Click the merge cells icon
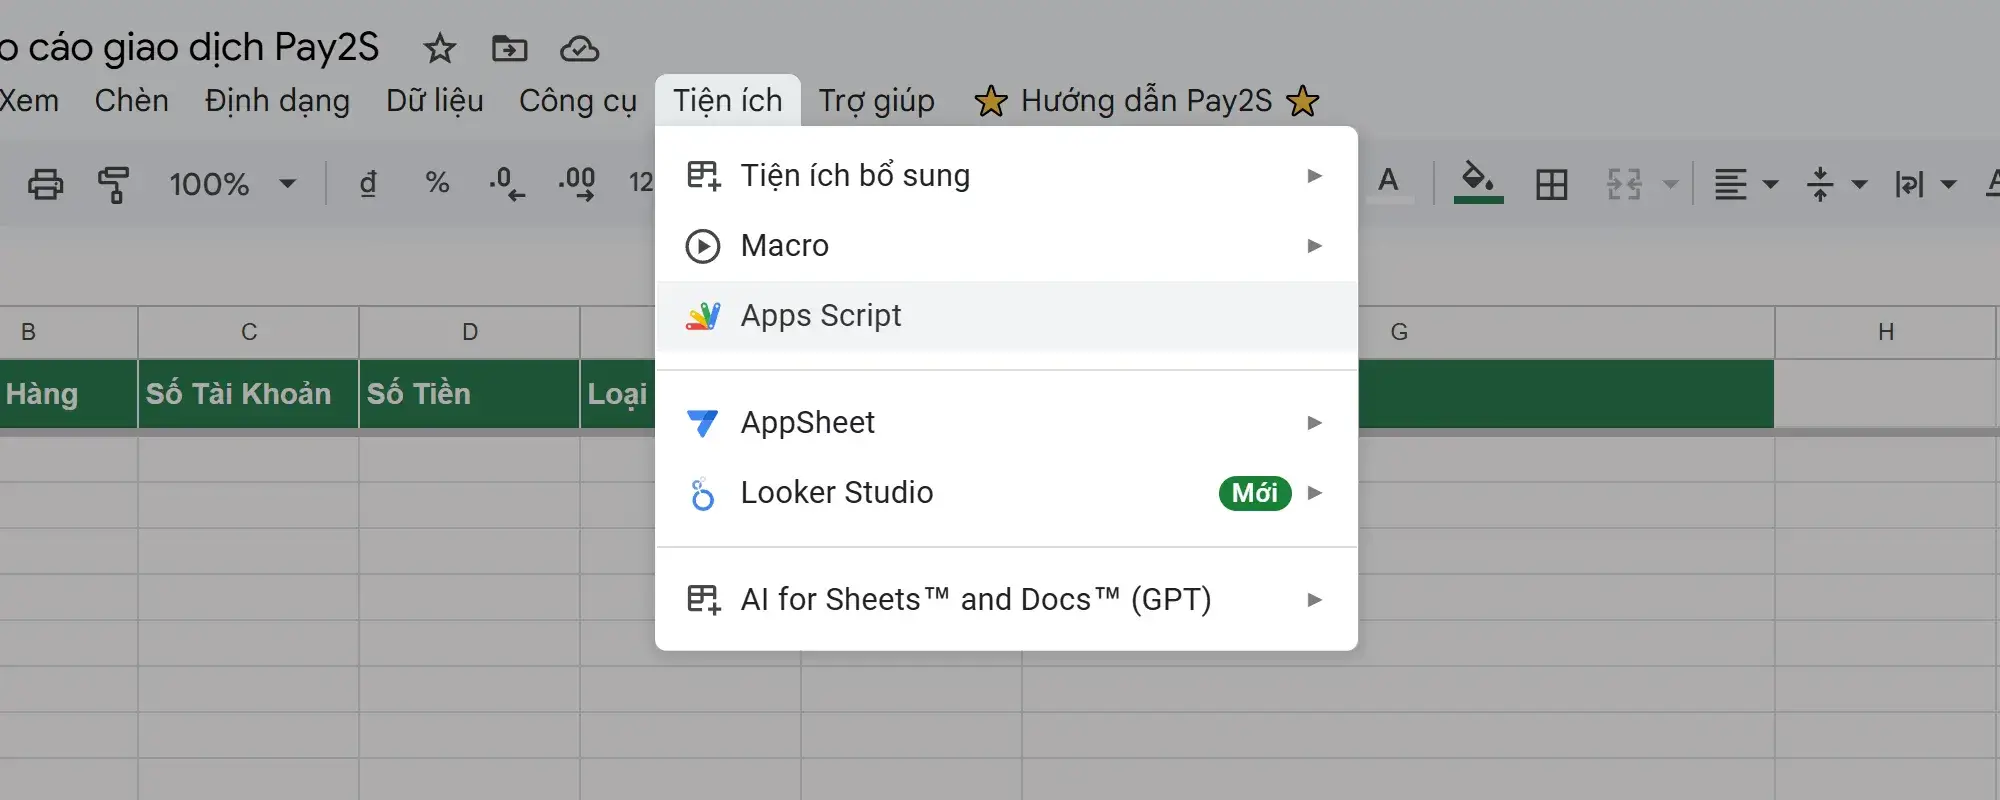 click(1625, 184)
